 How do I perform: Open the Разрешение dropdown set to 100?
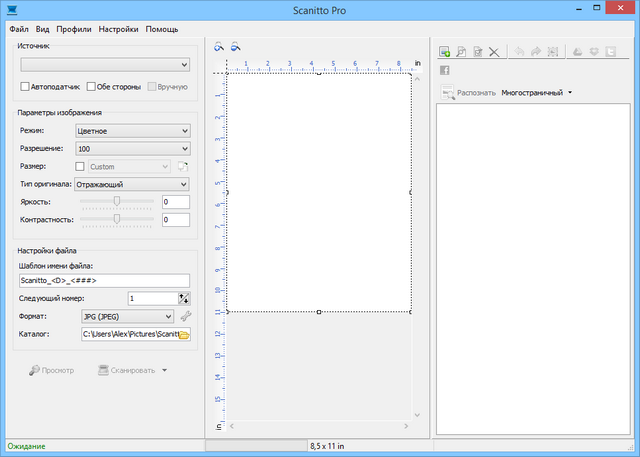tap(132, 148)
